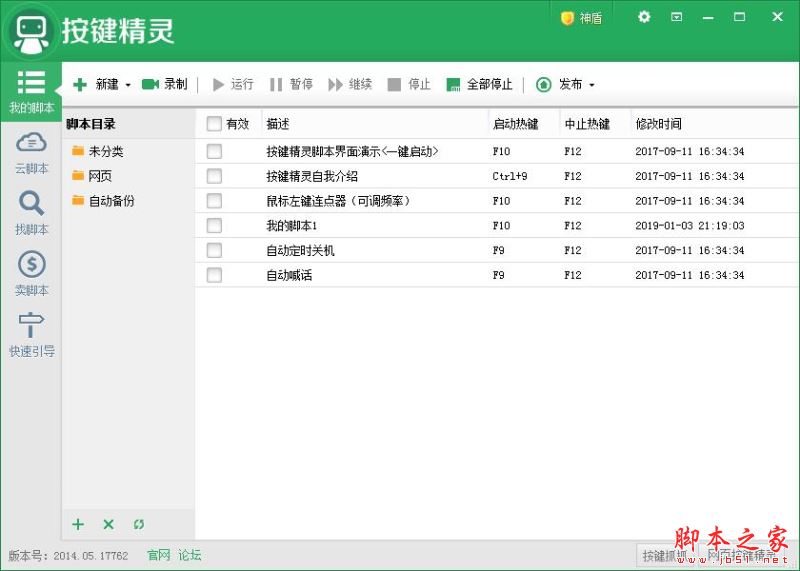This screenshot has height=571, width=800.
Task: Click 全部停止 to stop all scripts
Action: click(479, 84)
